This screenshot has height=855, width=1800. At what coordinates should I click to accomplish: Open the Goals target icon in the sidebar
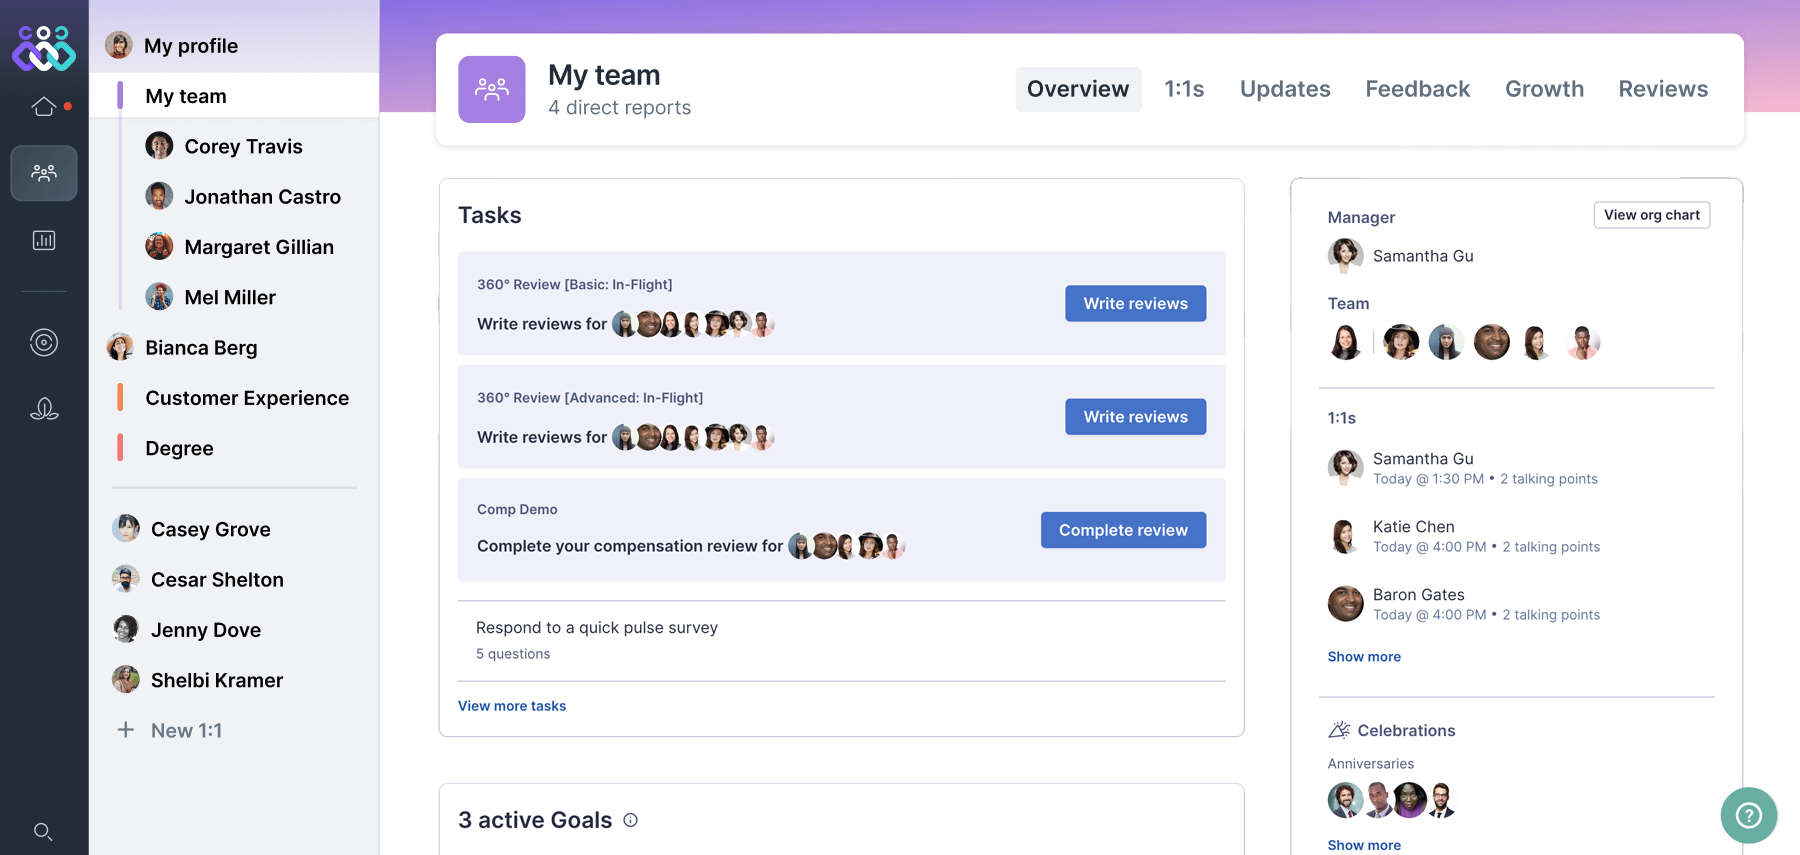point(44,343)
